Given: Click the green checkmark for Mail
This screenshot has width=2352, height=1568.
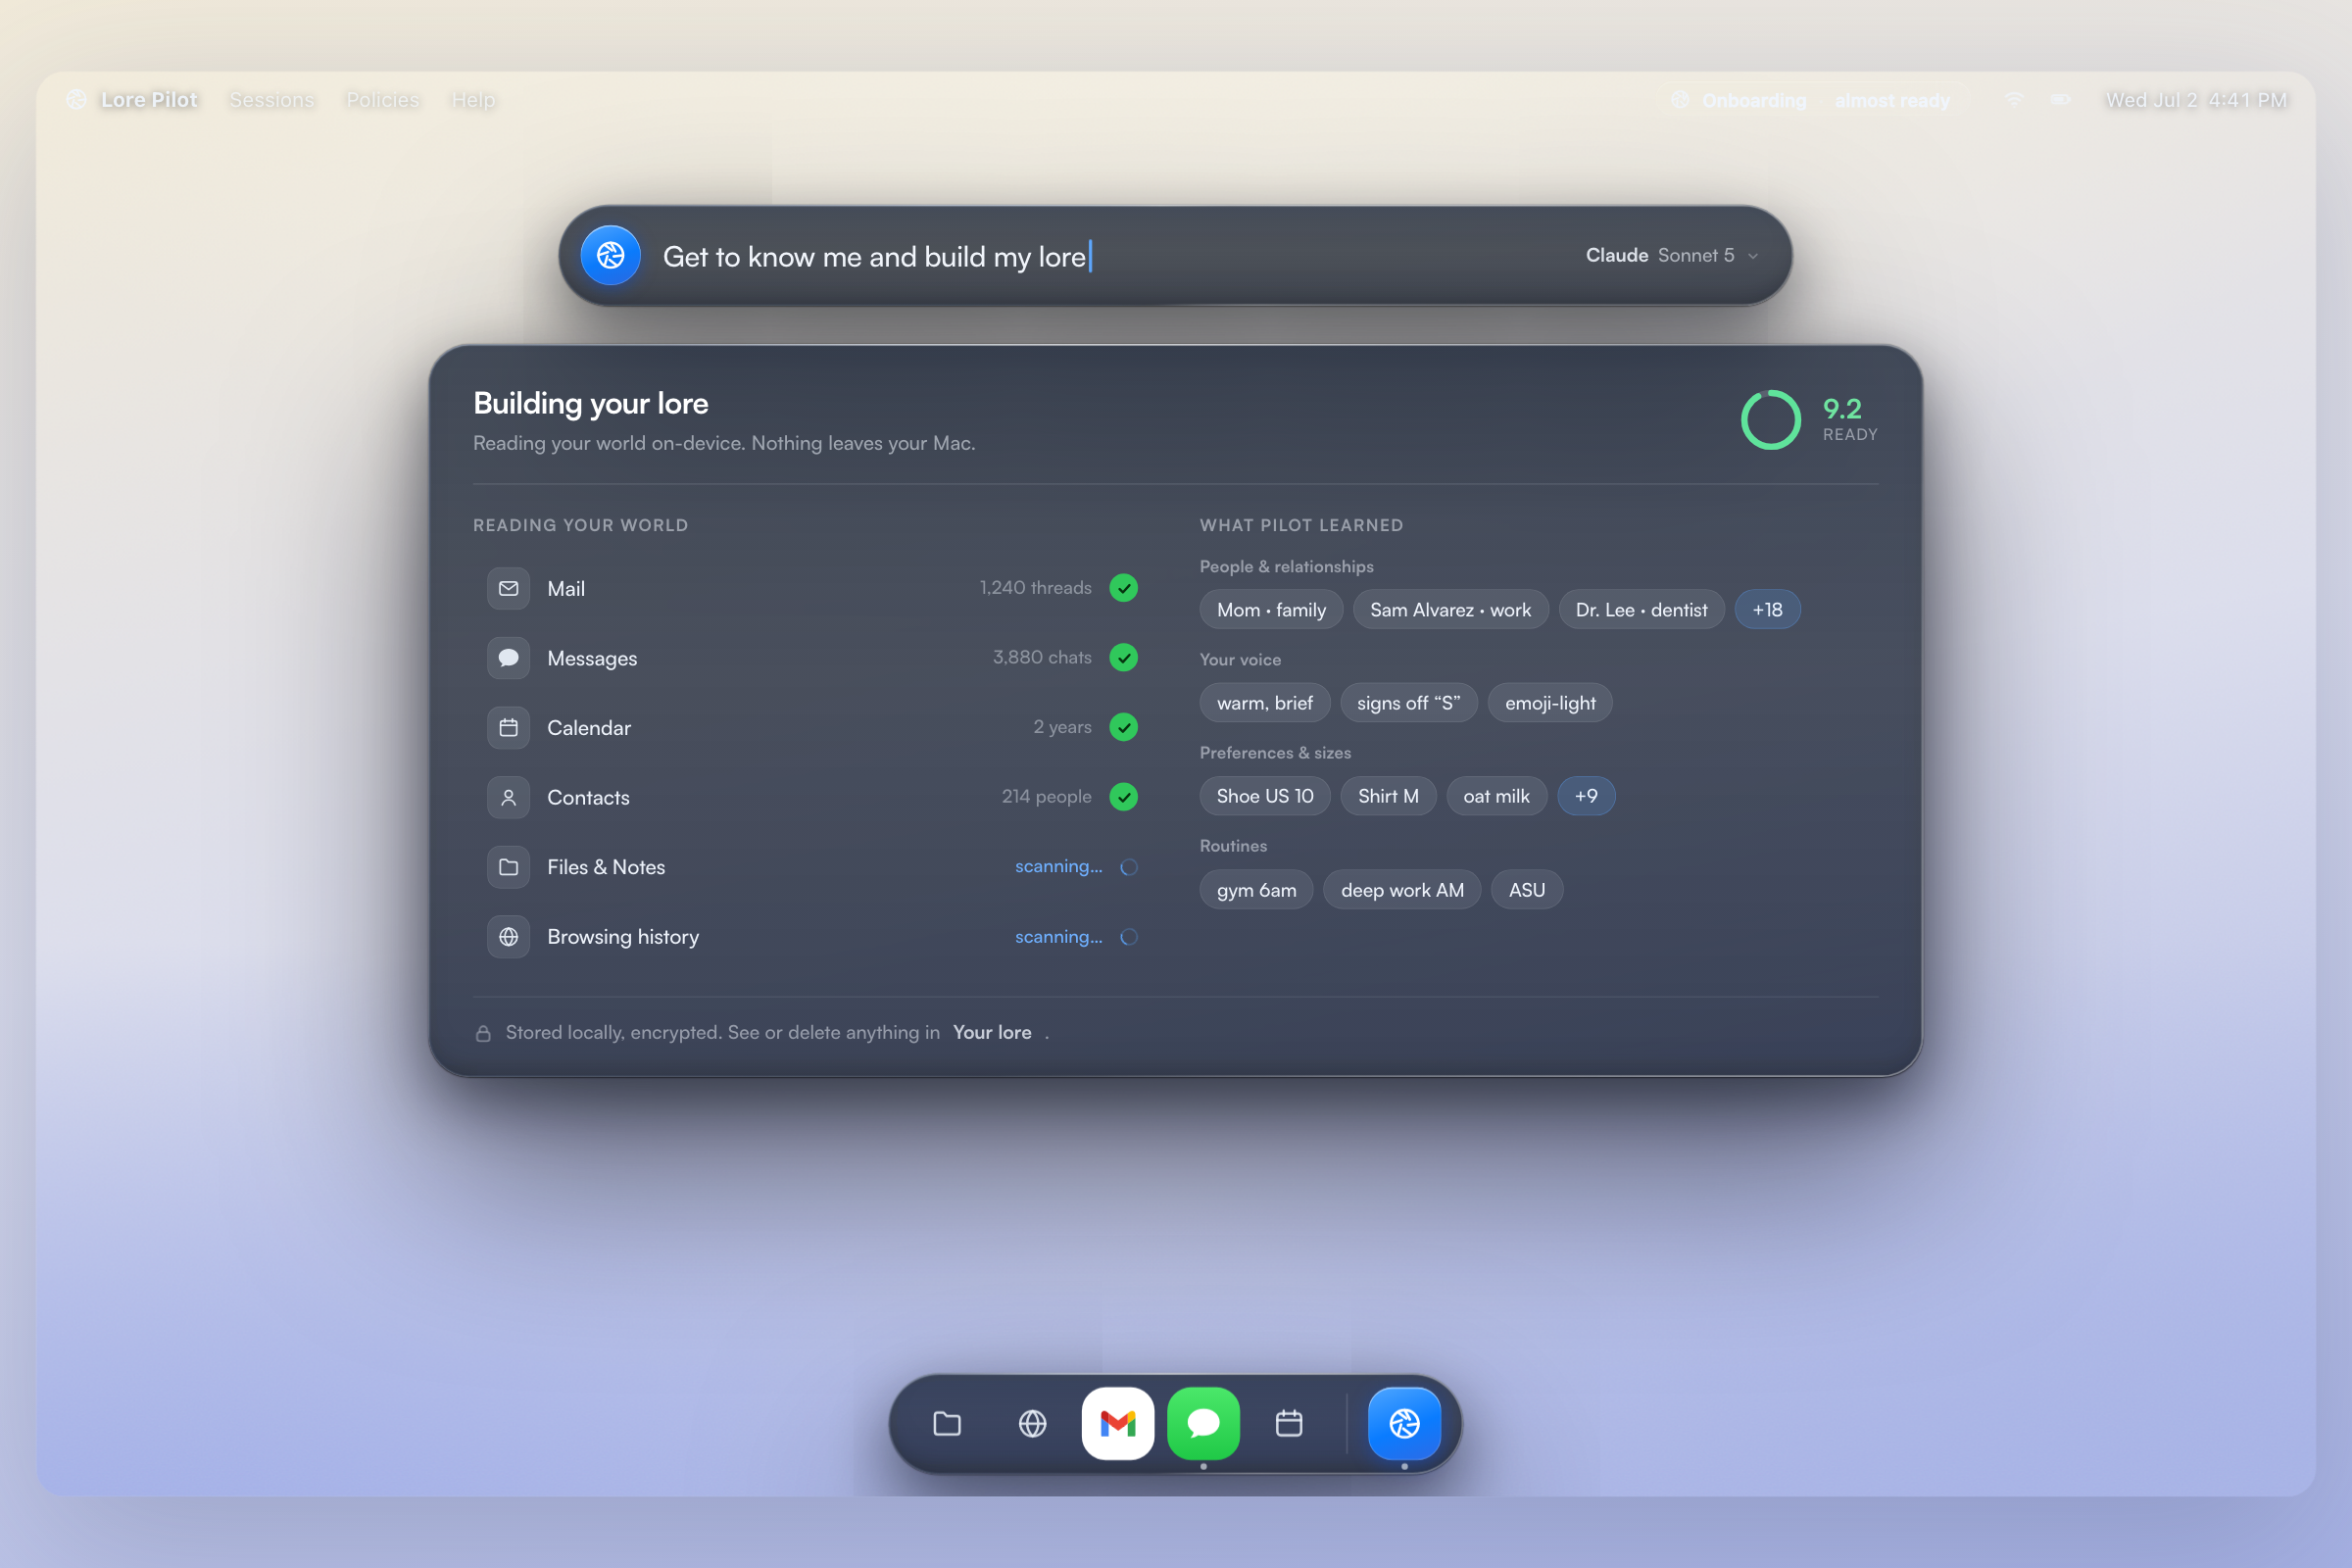Looking at the screenshot, I should point(1124,588).
